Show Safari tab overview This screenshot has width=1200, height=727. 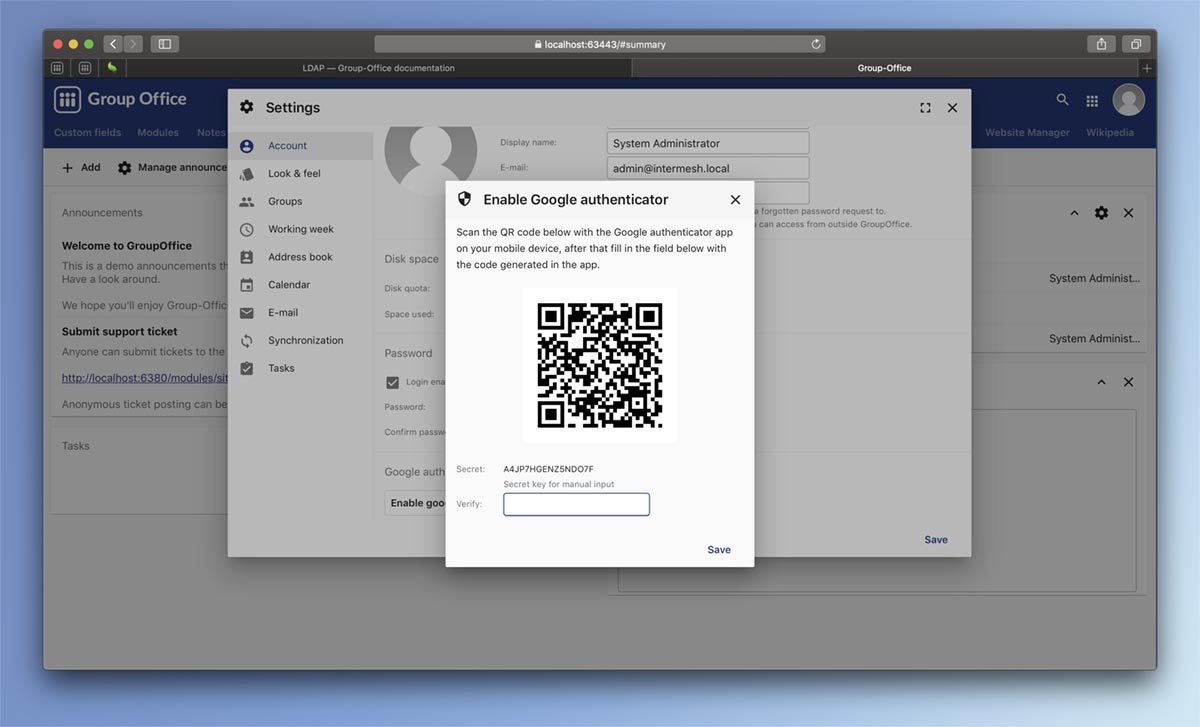(1136, 44)
